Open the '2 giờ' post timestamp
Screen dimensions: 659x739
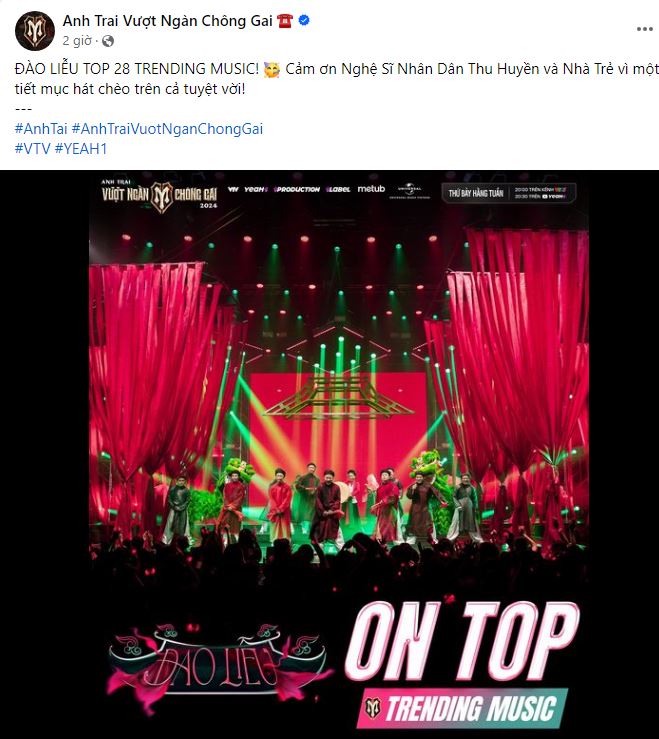(77, 41)
